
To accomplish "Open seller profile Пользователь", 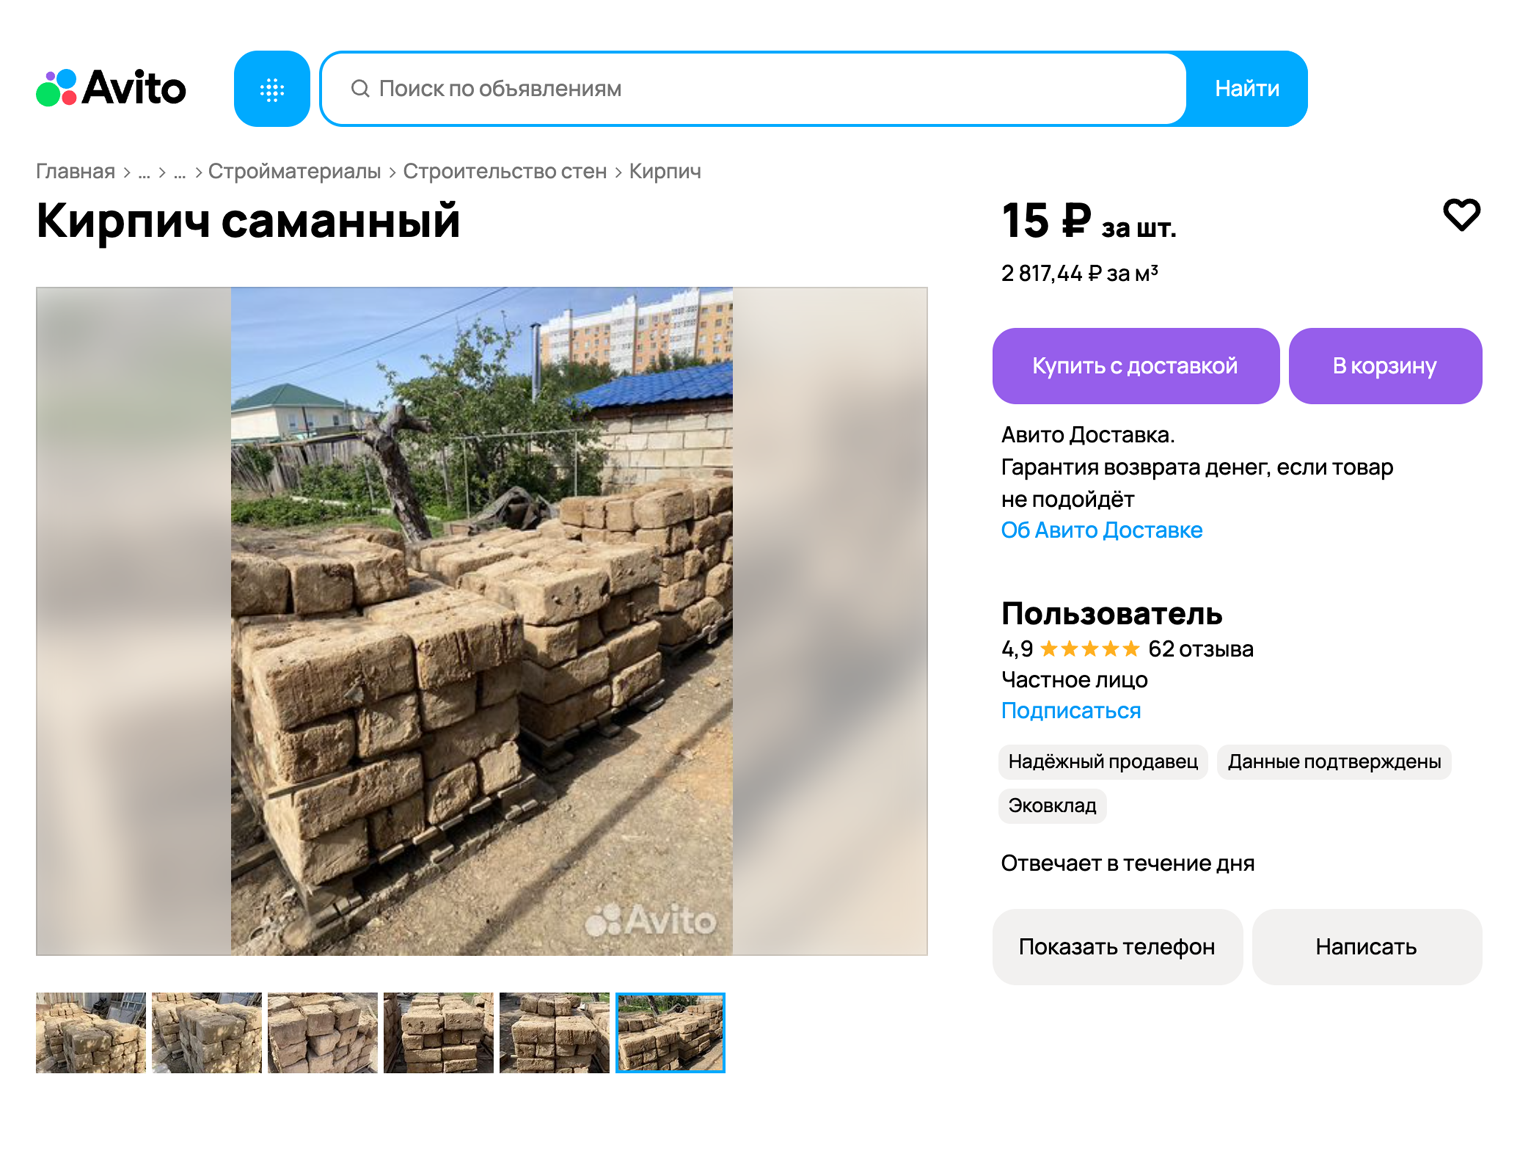I will (1112, 613).
